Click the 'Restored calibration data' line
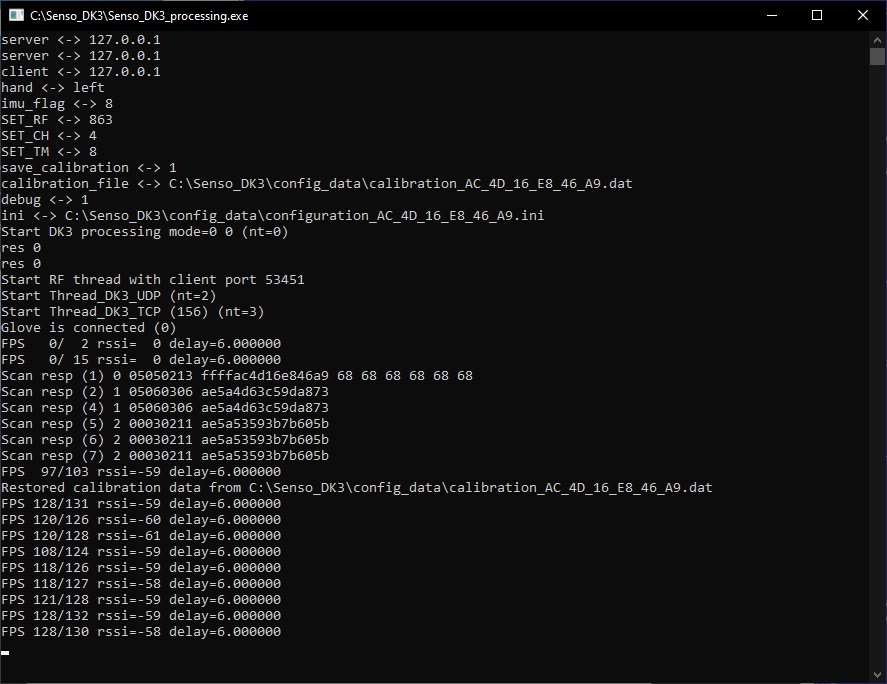 point(356,488)
